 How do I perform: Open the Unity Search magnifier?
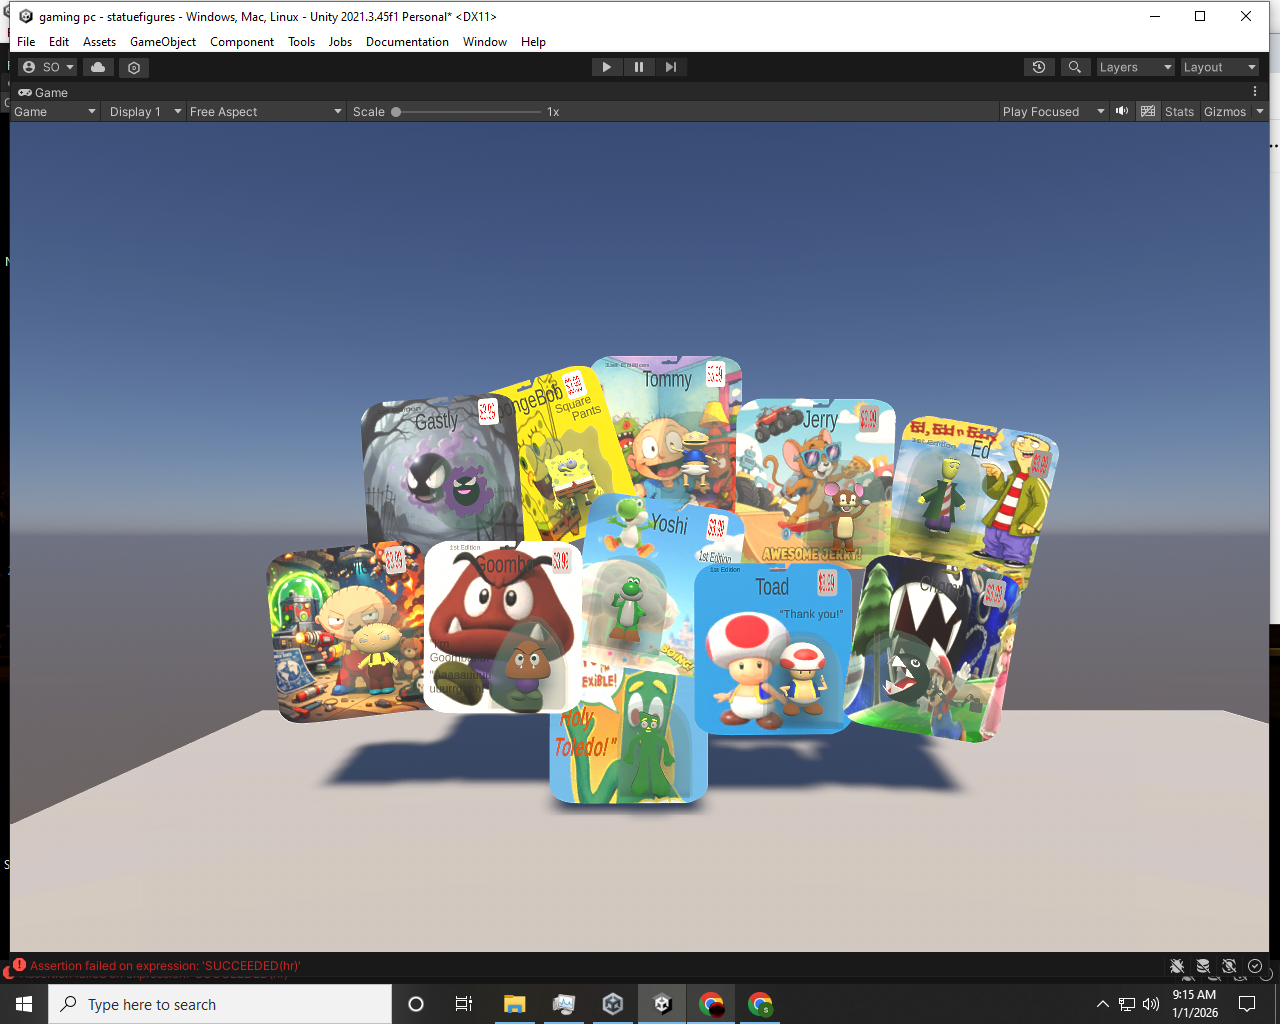[1074, 67]
